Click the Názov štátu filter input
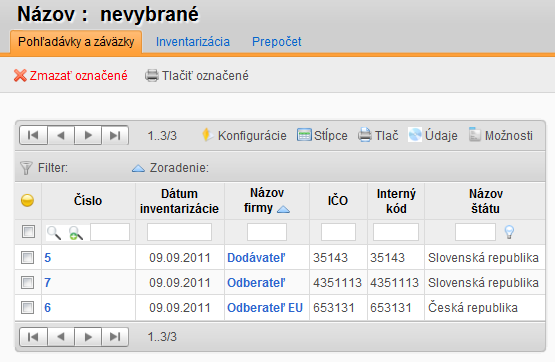The height and width of the screenshot is (362, 555). coord(475,232)
